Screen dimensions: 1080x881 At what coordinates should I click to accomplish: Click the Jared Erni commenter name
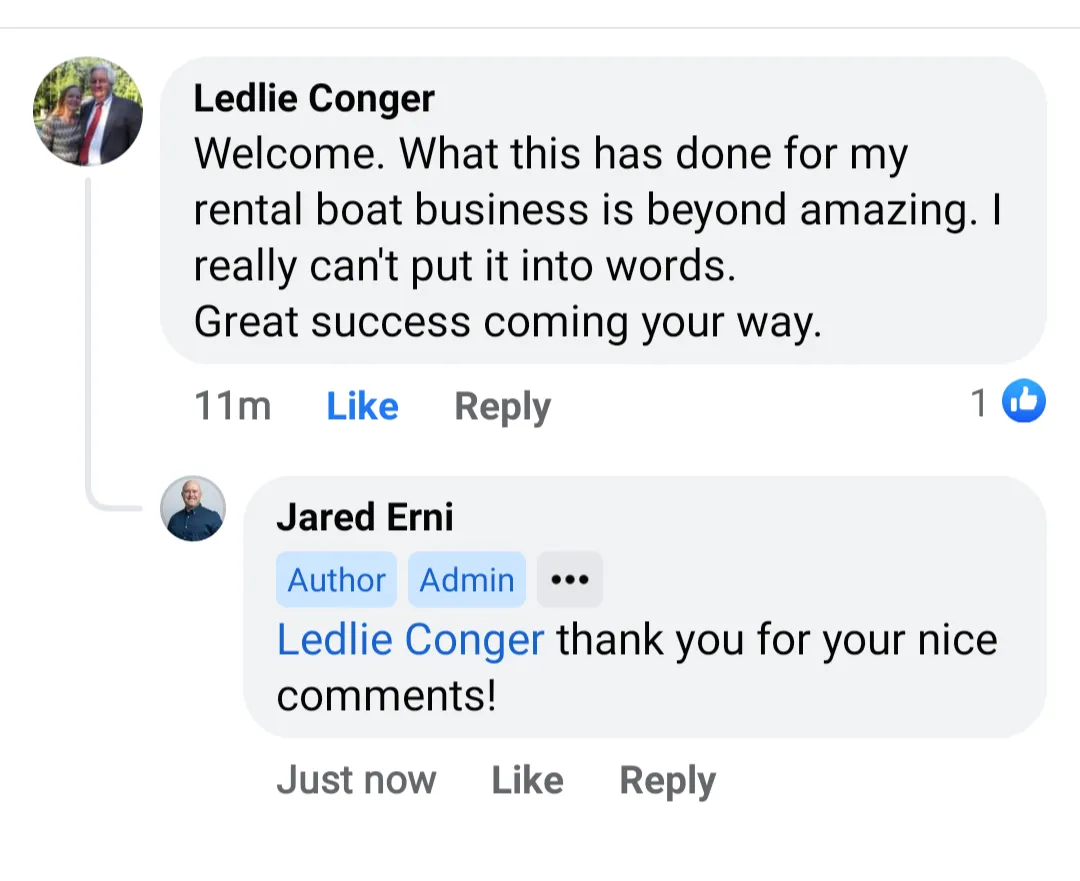coord(365,517)
